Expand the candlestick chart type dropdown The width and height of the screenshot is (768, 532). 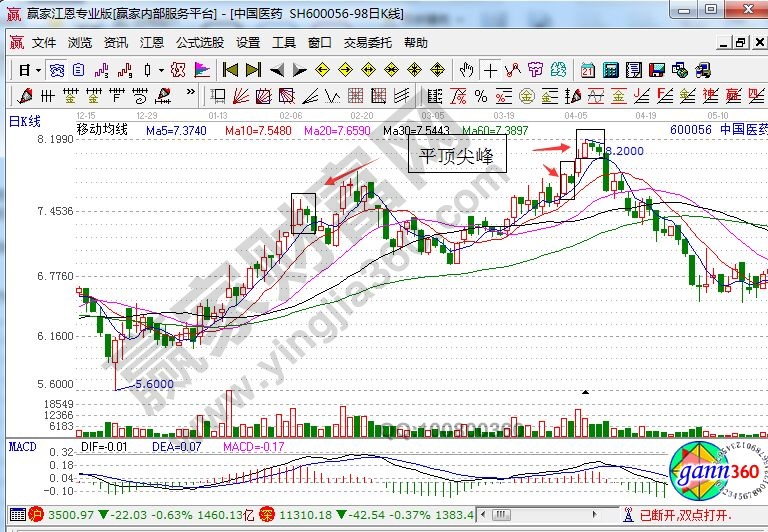coord(160,70)
